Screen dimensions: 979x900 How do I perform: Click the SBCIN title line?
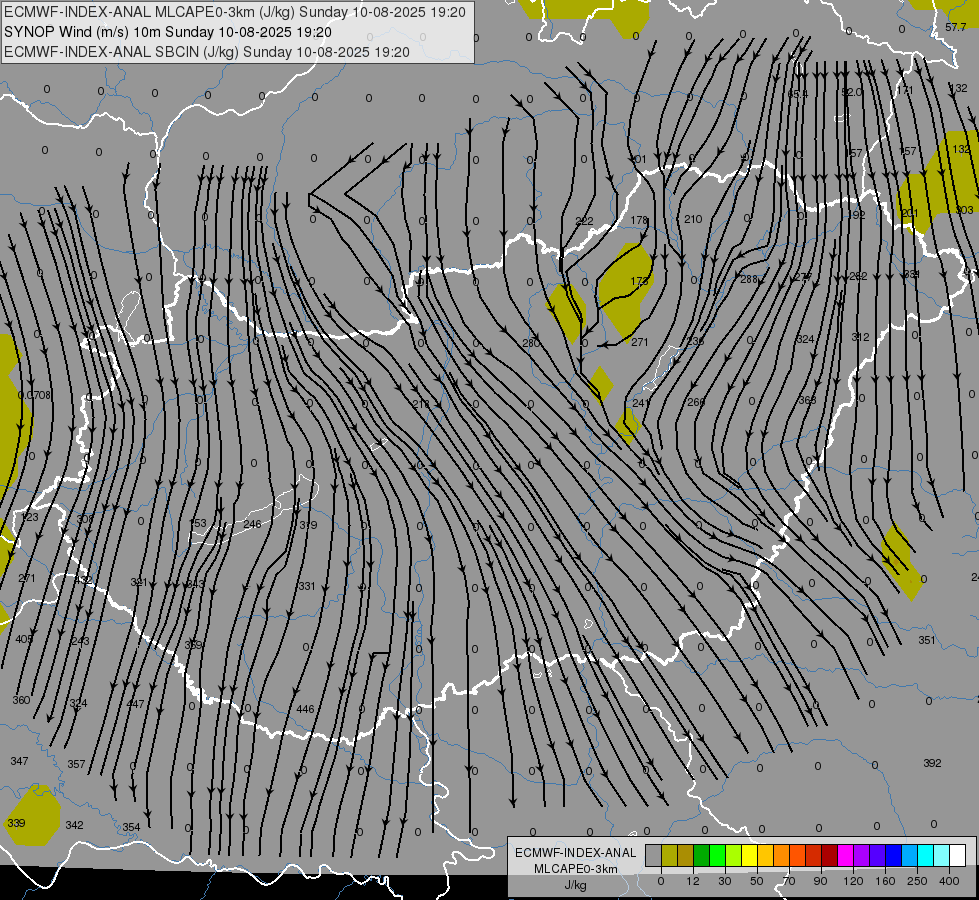point(207,52)
